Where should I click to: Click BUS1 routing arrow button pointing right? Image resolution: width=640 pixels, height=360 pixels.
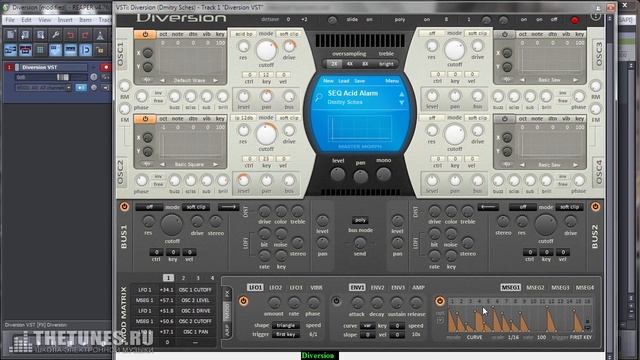click(x=228, y=207)
